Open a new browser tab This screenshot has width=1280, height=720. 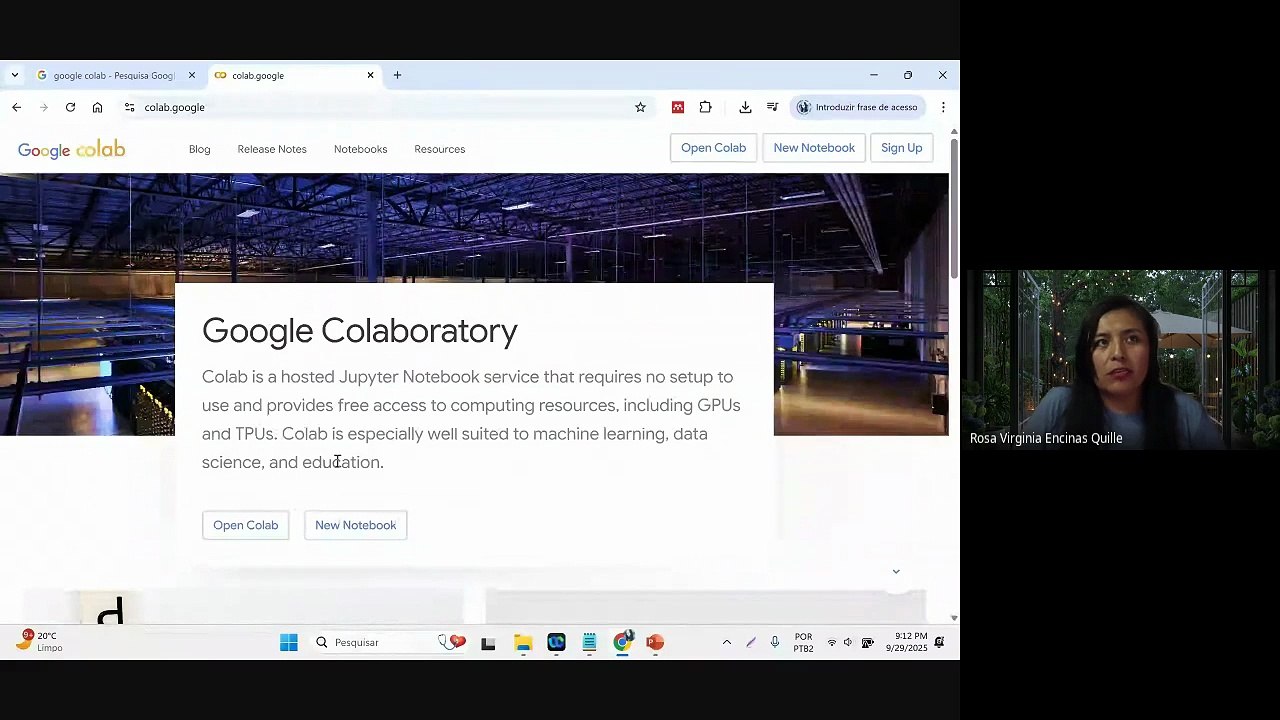point(397,75)
